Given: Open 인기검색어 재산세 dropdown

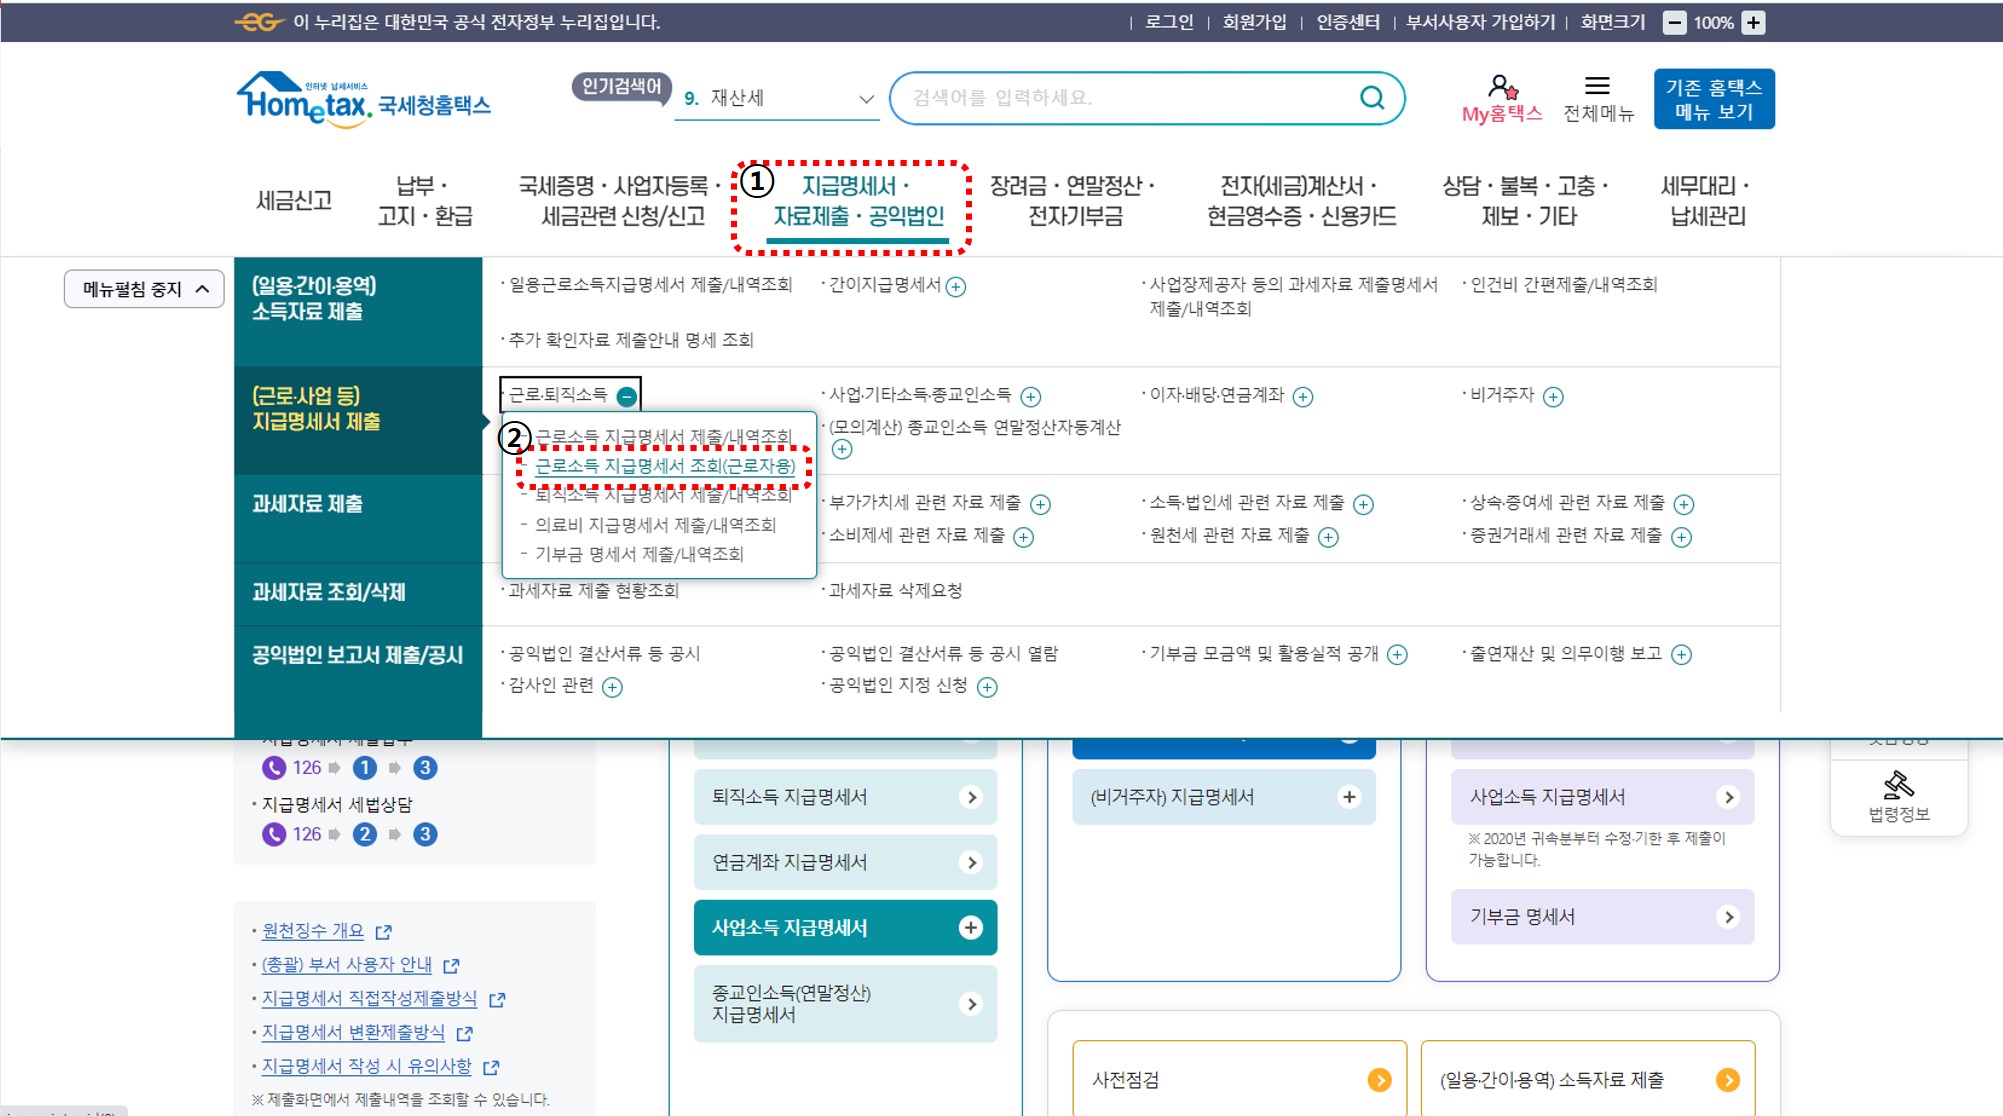Looking at the screenshot, I should [865, 99].
